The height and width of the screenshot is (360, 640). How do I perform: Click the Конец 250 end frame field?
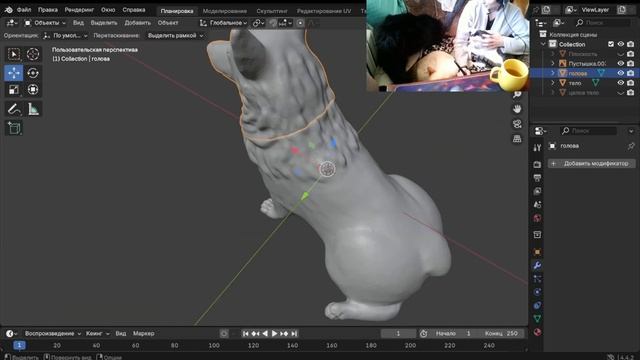tap(501, 333)
